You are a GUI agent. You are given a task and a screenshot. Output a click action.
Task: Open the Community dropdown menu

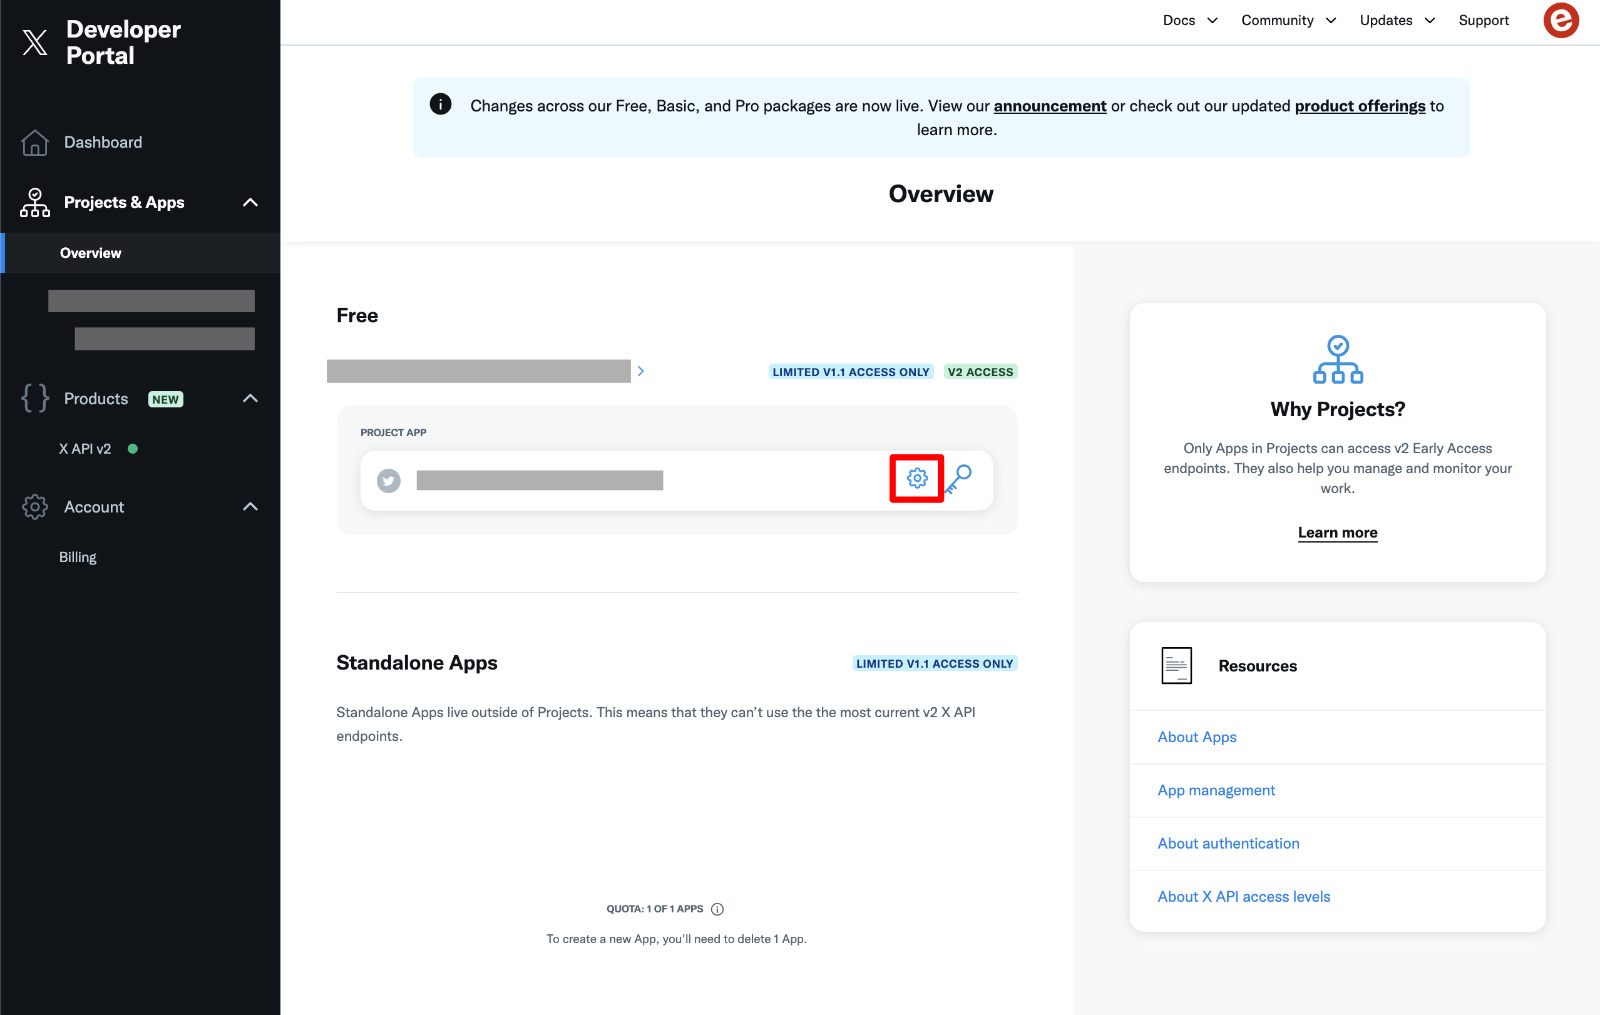pyautogui.click(x=1289, y=20)
